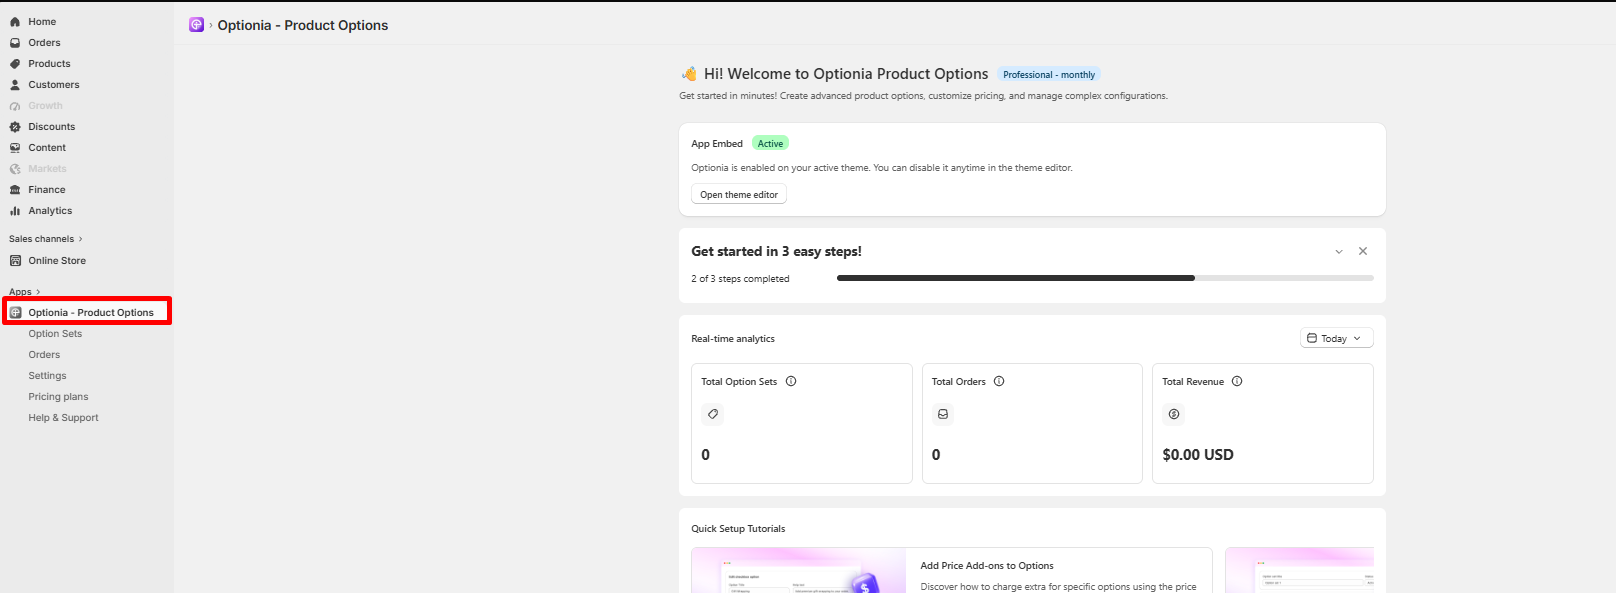1616x593 pixels.
Task: Click the Markets globe icon
Action: pyautogui.click(x=15, y=169)
